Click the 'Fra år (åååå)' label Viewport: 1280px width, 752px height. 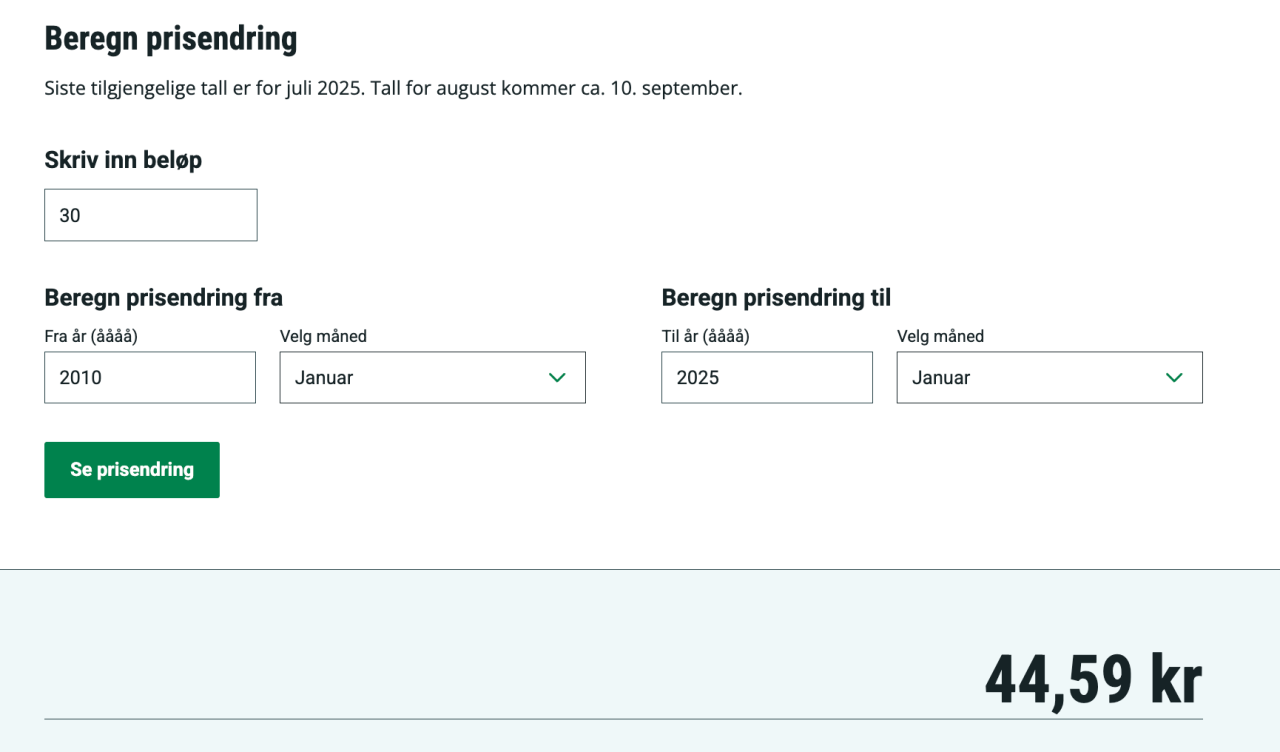point(91,336)
